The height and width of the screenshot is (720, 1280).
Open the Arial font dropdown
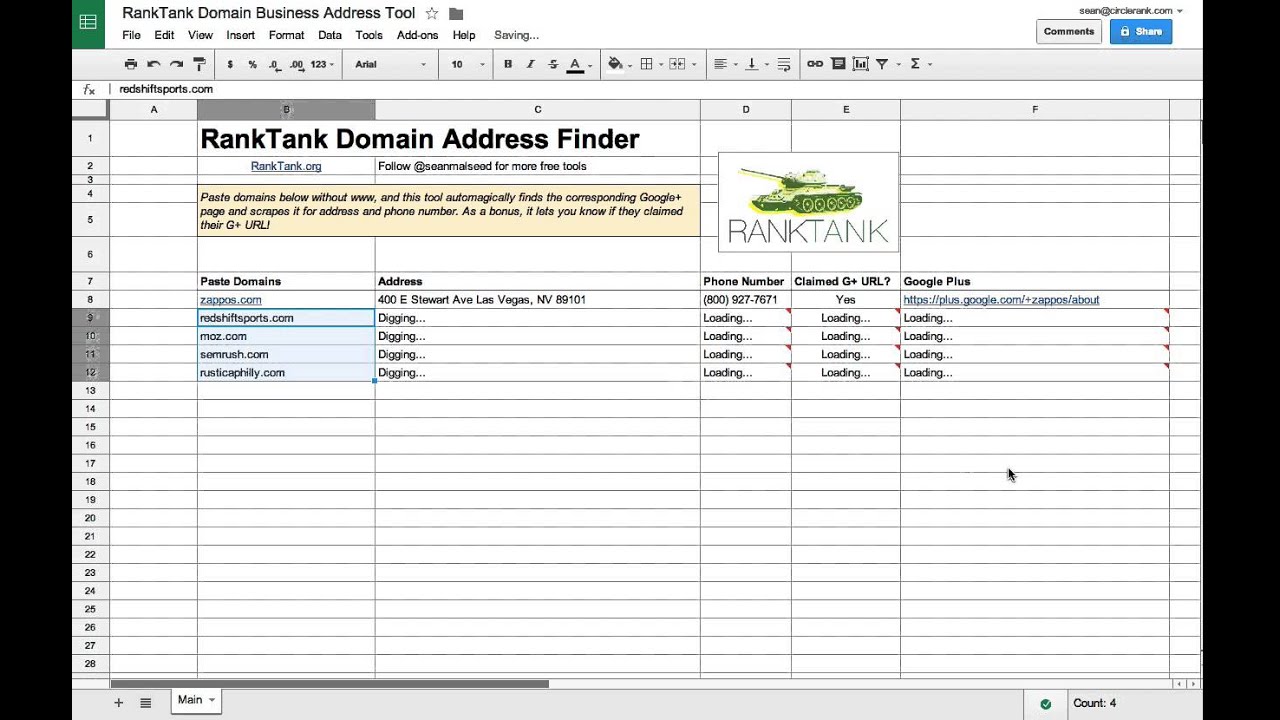point(390,64)
